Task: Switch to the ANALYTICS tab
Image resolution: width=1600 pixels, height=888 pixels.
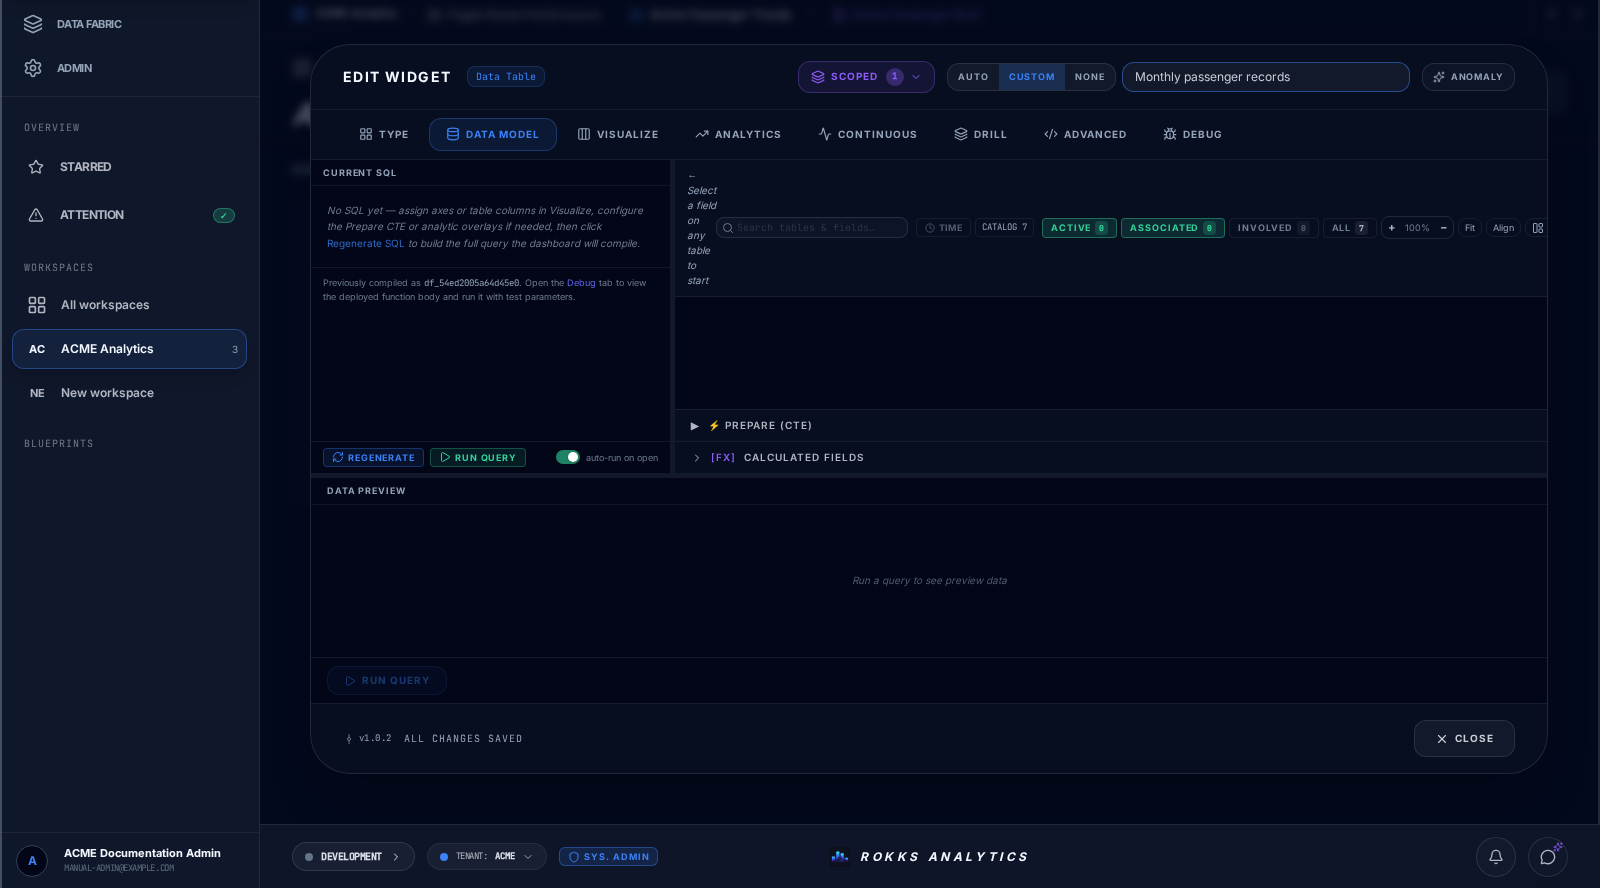Action: [738, 134]
